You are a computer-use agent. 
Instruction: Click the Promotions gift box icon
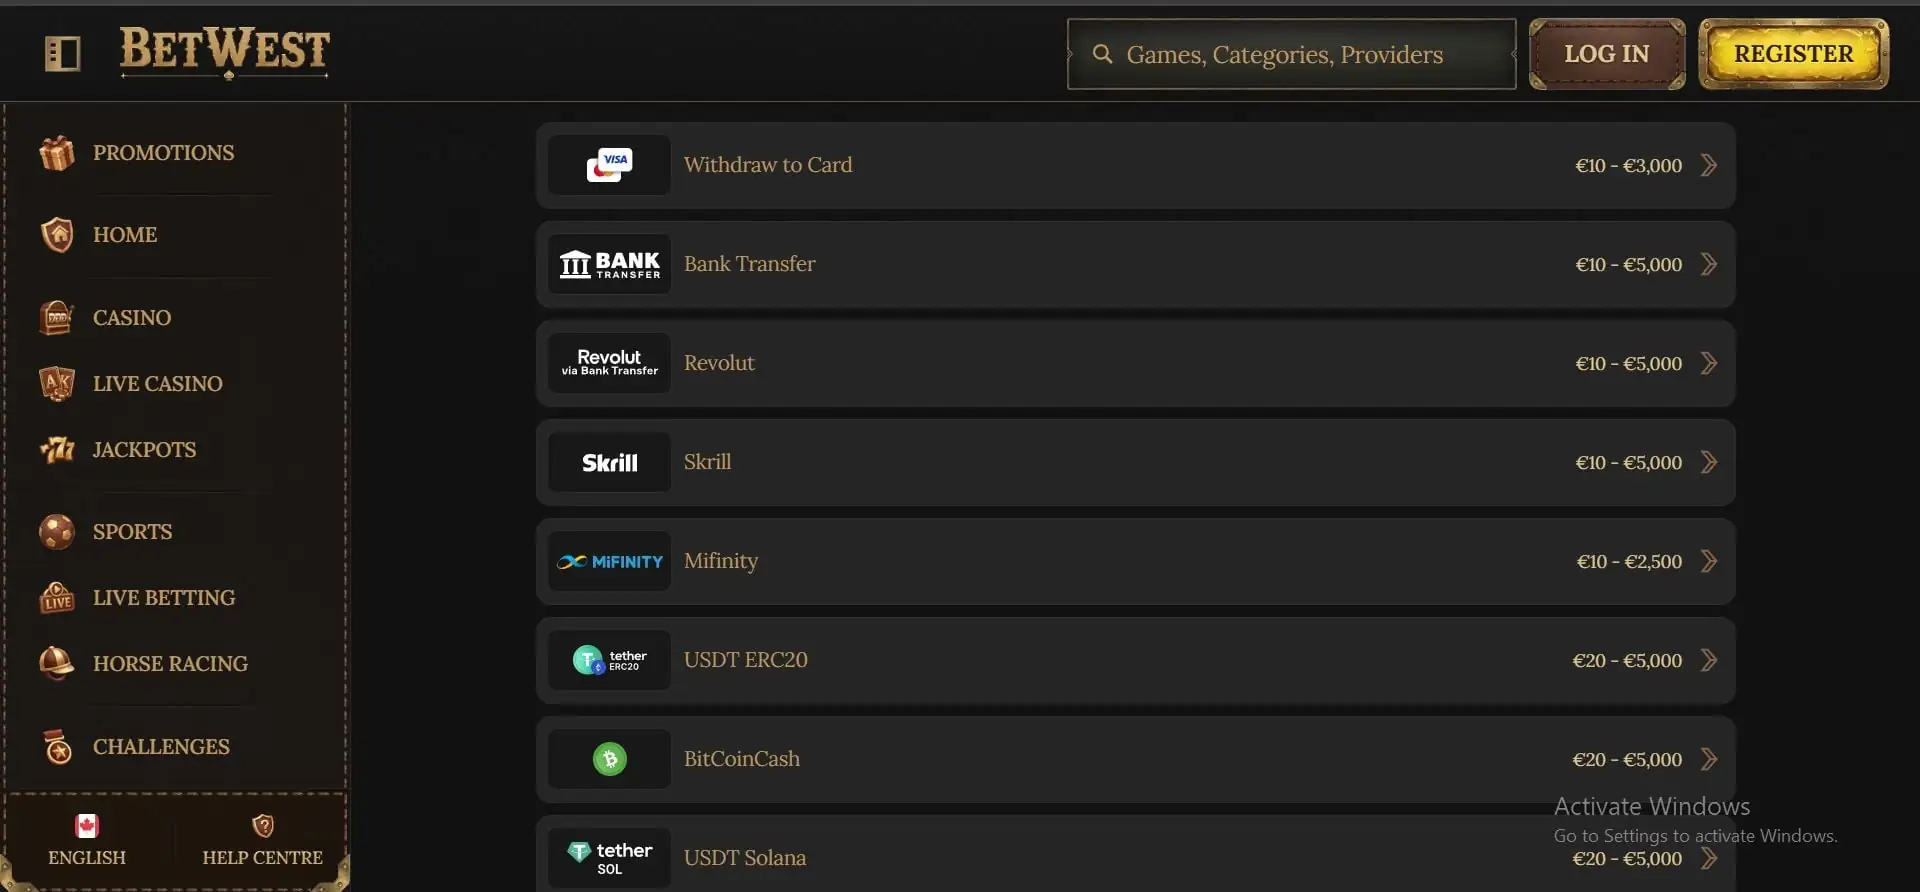57,153
